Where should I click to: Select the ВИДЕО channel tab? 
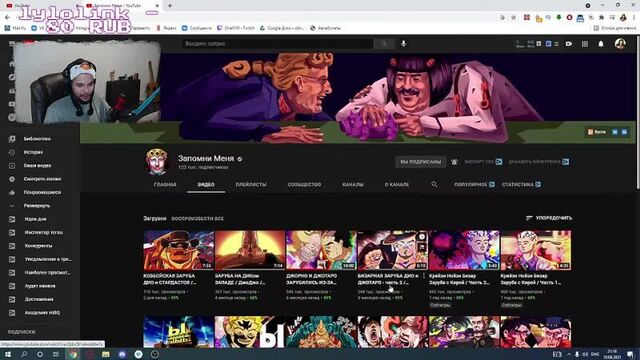(x=206, y=184)
